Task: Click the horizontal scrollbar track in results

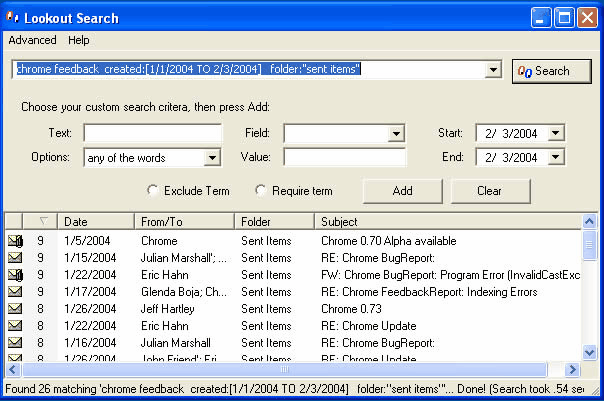Action: (284, 369)
